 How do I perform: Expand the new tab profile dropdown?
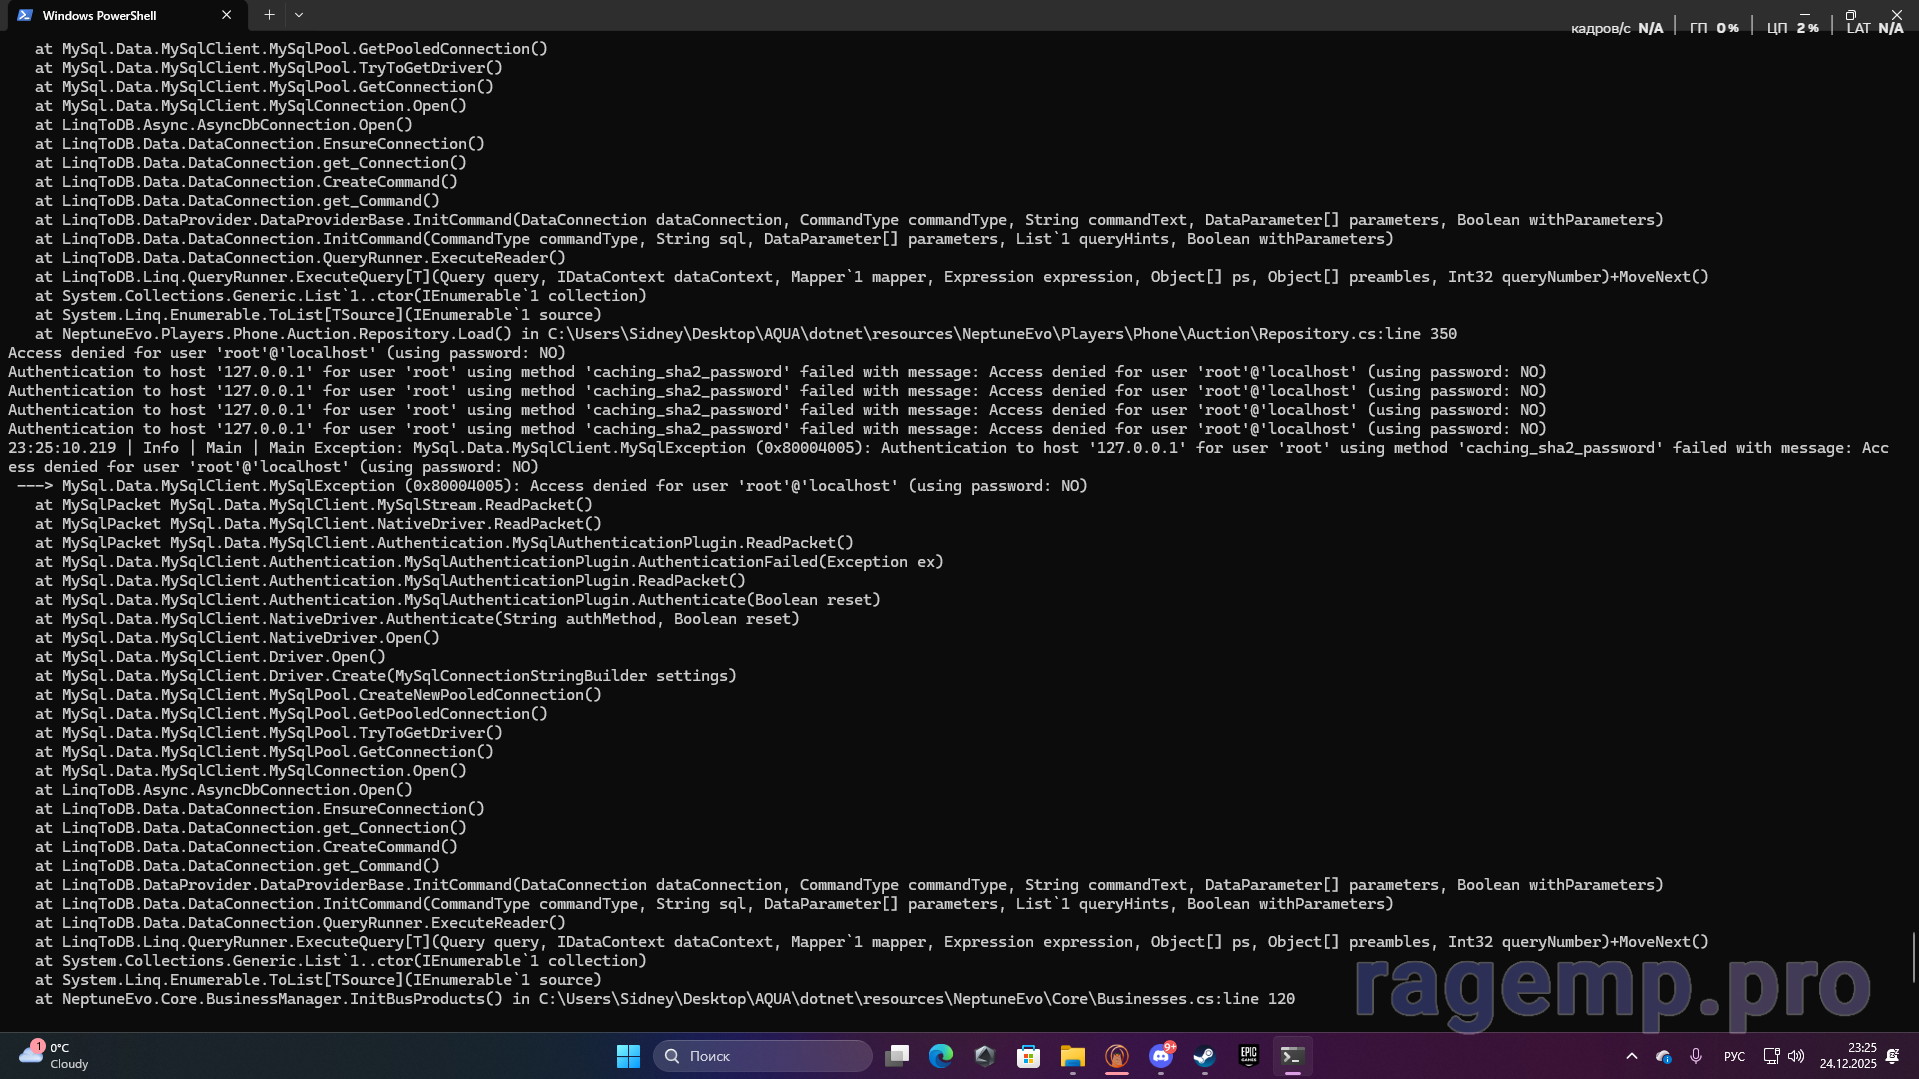(x=299, y=15)
